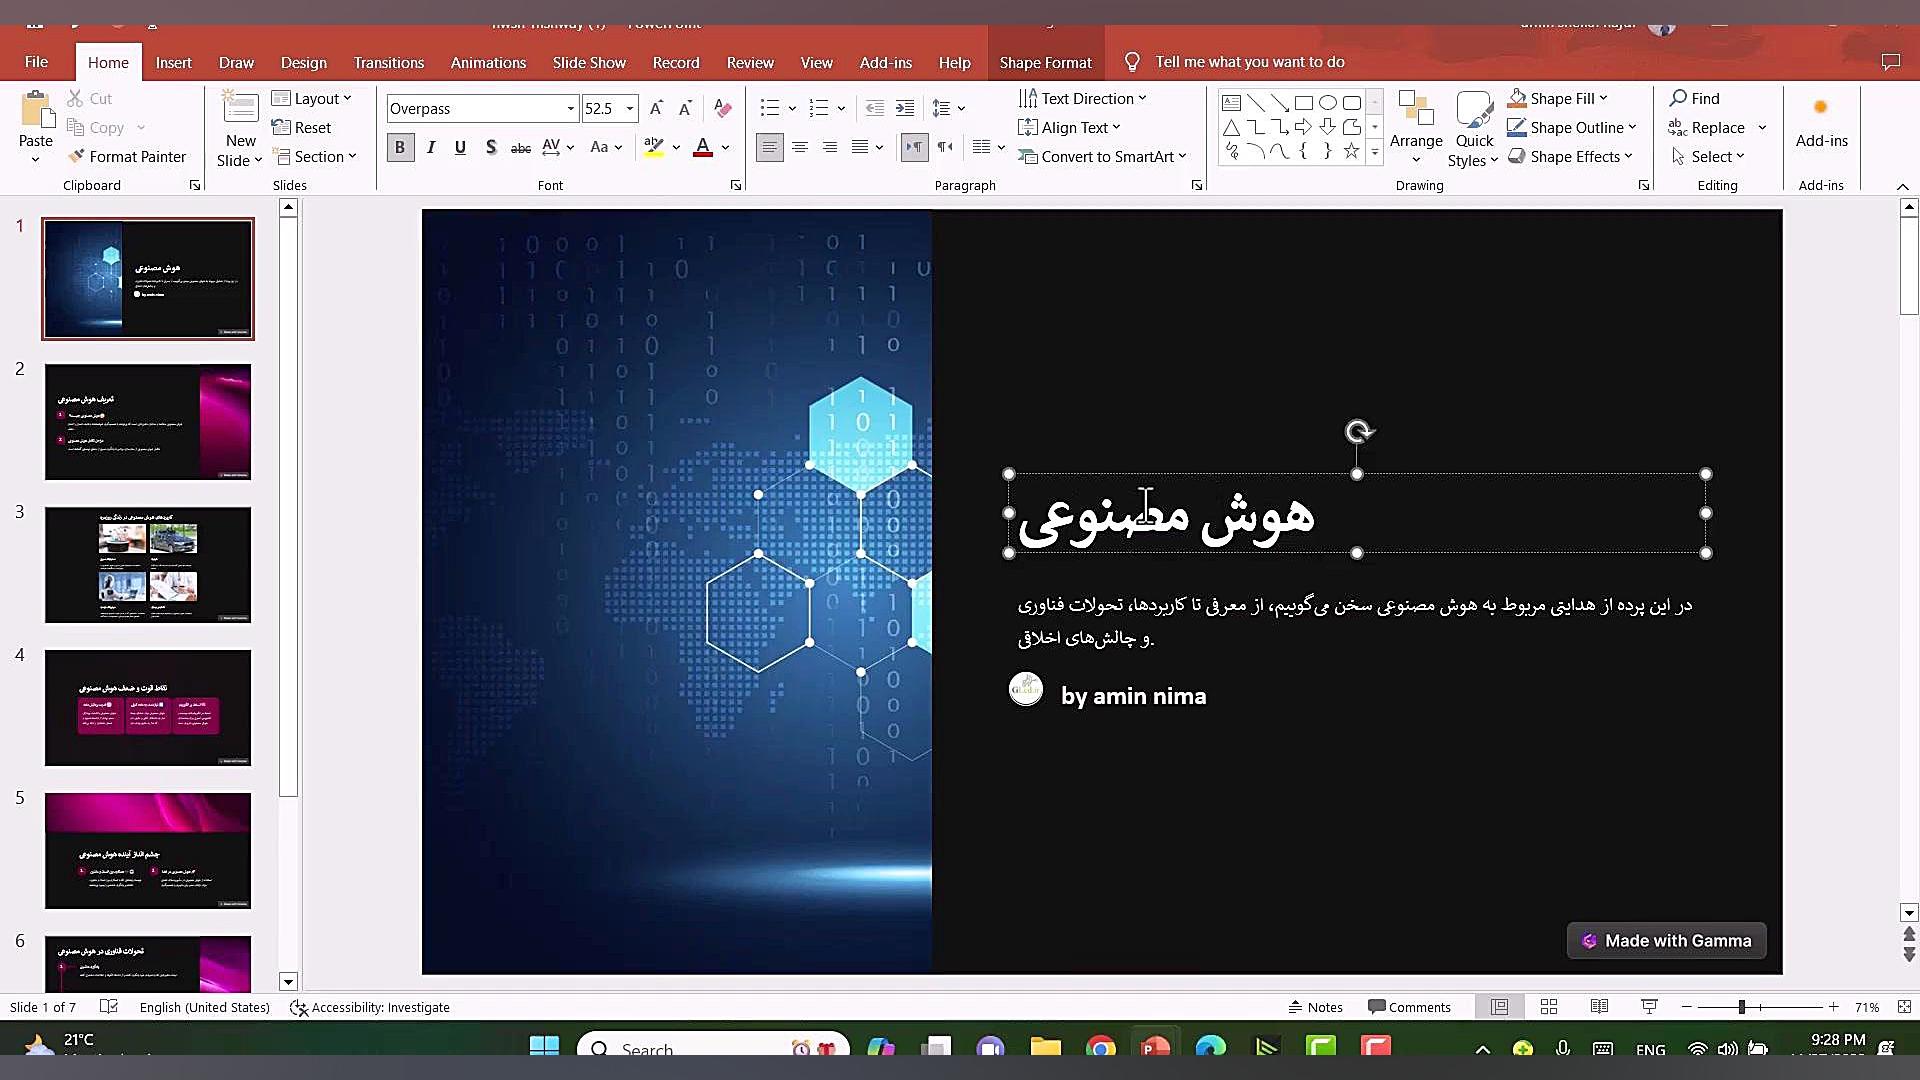The height and width of the screenshot is (1080, 1920).
Task: Center the text
Action: [800, 147]
